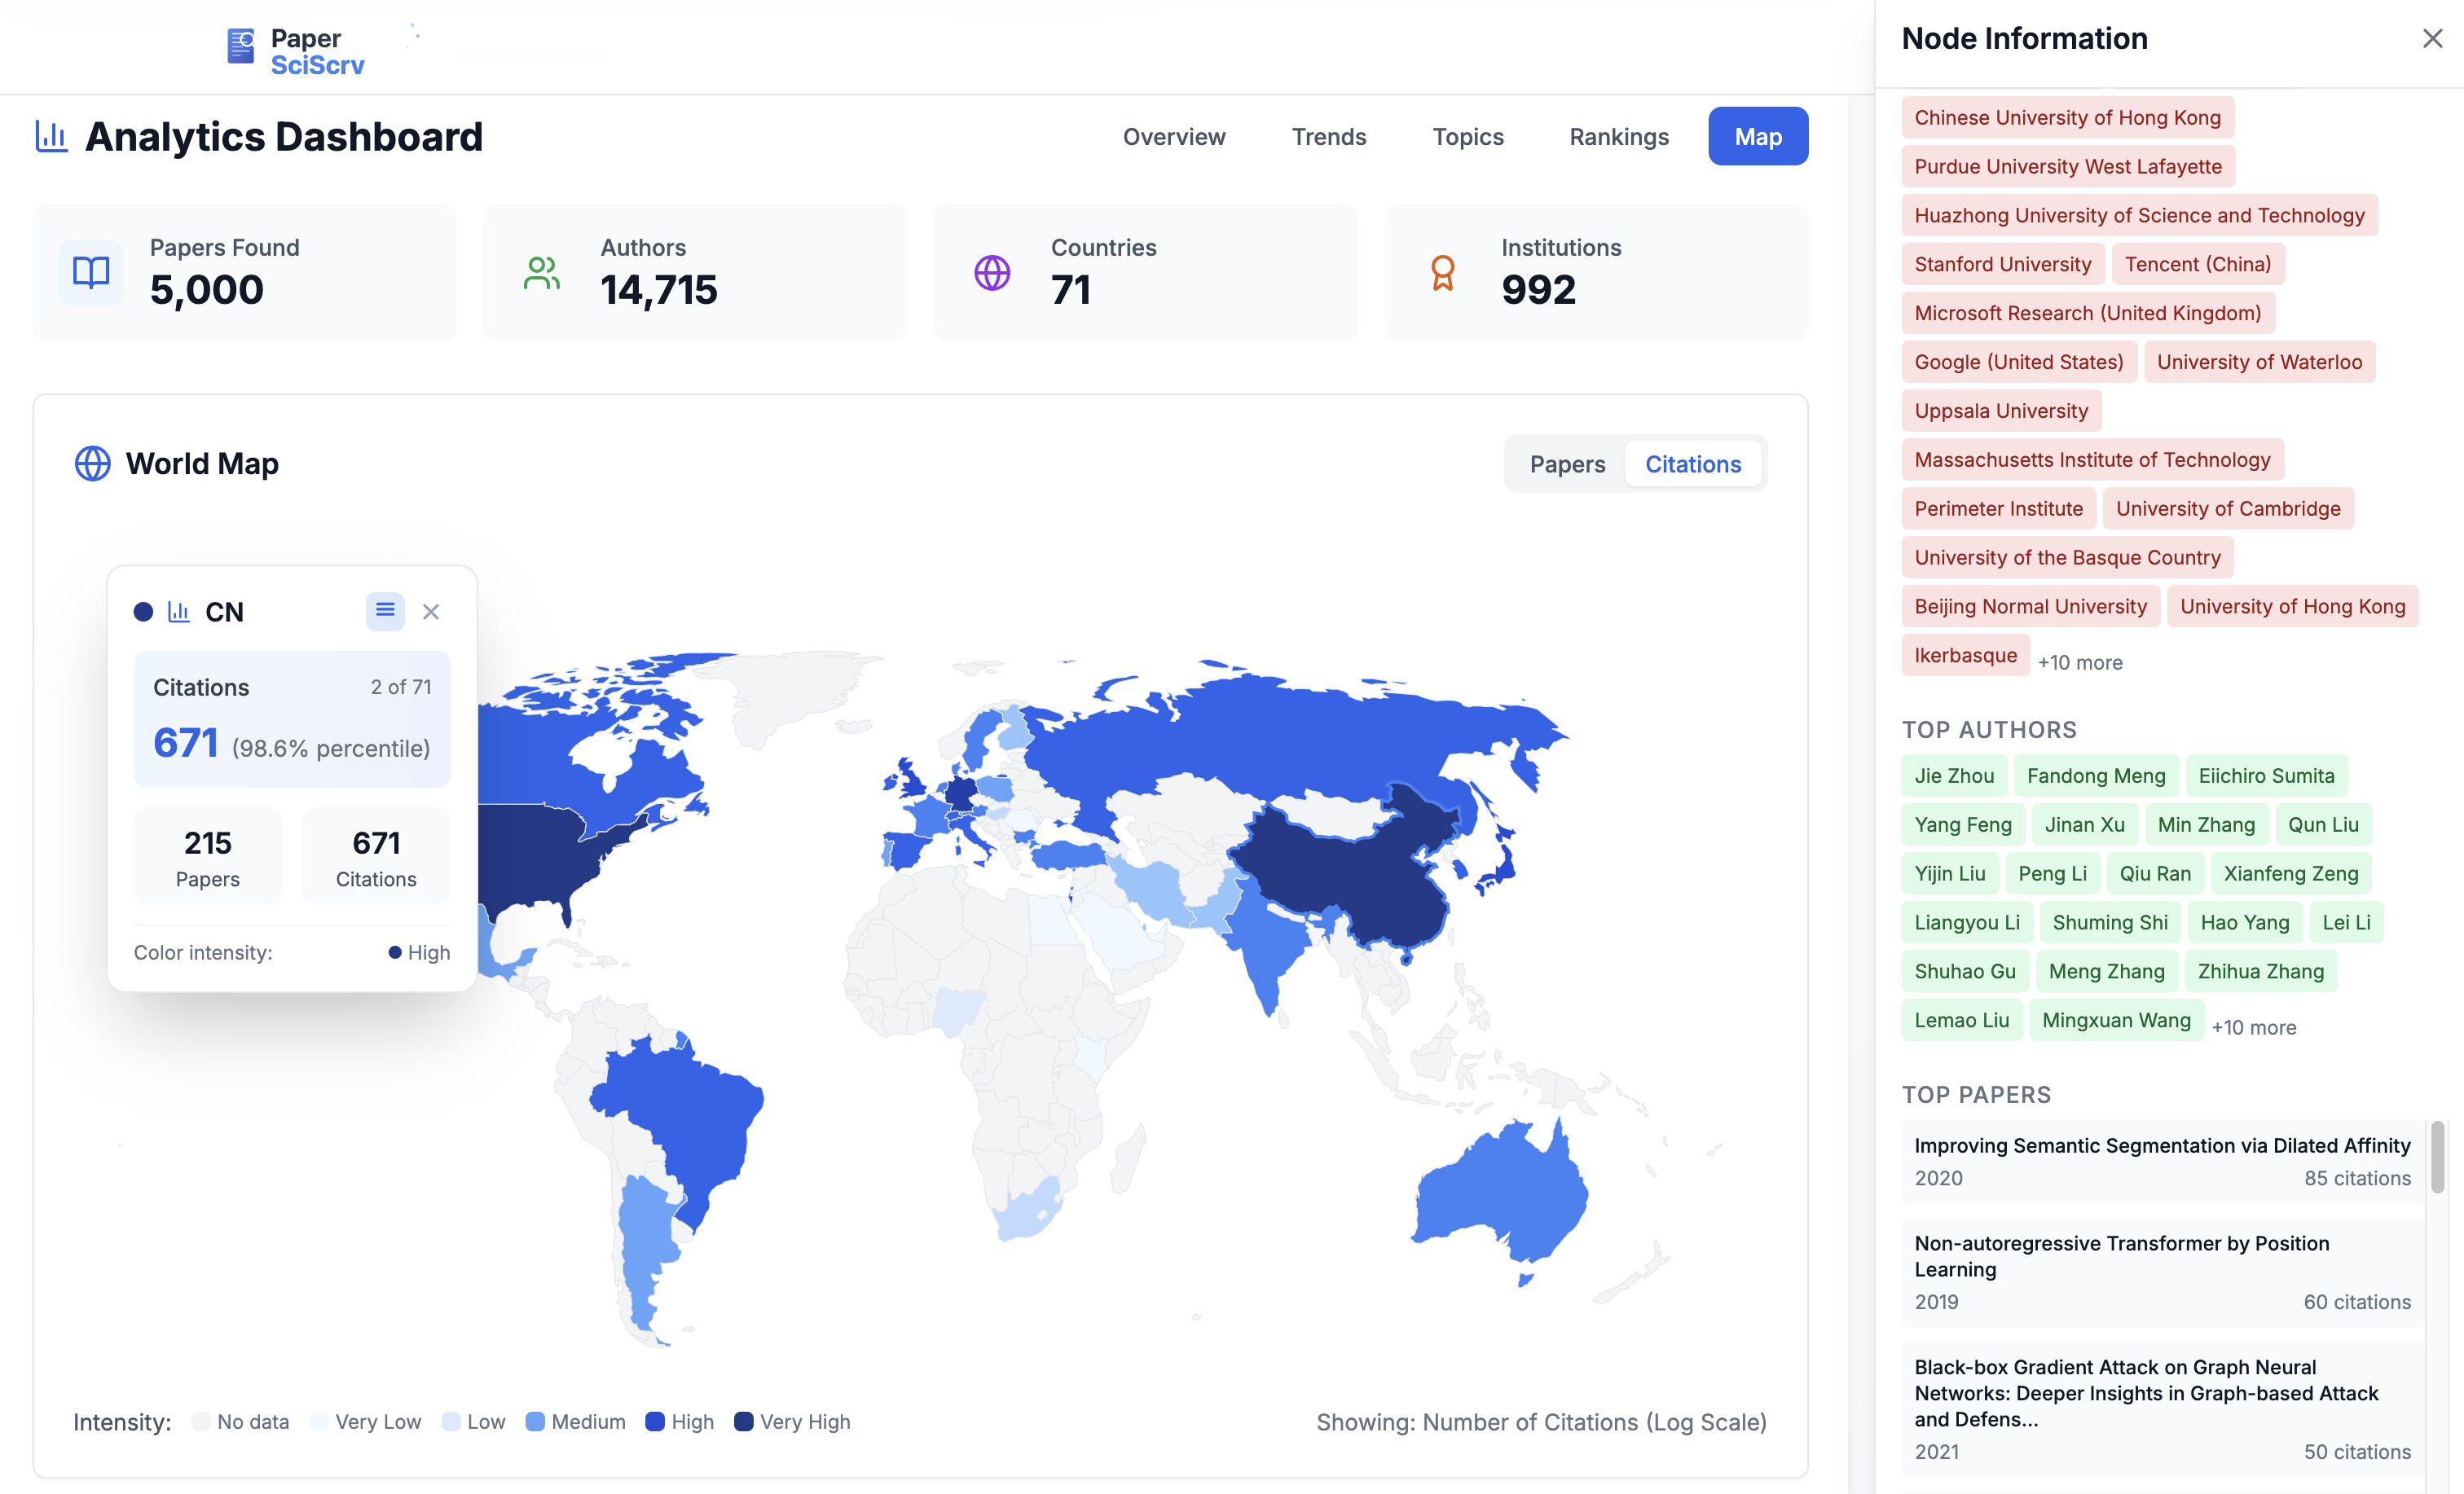The height and width of the screenshot is (1494, 2464).
Task: Click the Stanford University institution tag
Action: point(2002,264)
